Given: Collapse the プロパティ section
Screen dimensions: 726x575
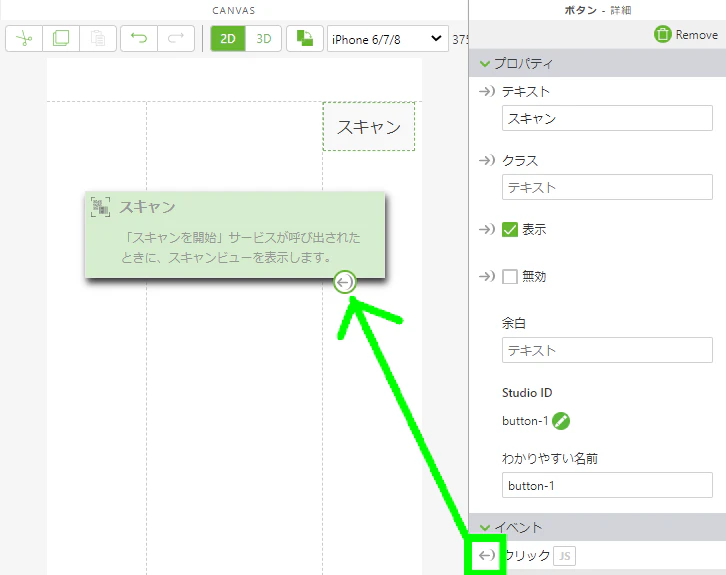Looking at the screenshot, I should [485, 63].
